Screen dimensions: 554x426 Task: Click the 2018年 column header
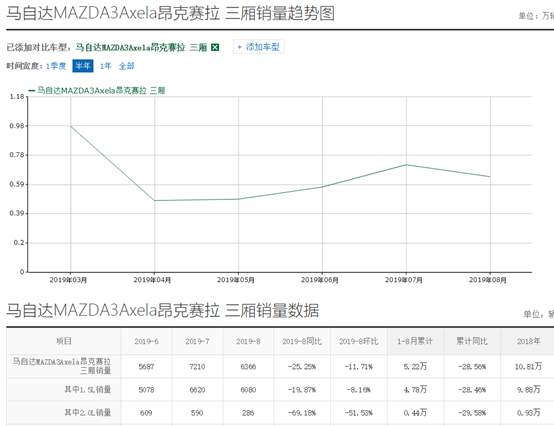(x=528, y=341)
